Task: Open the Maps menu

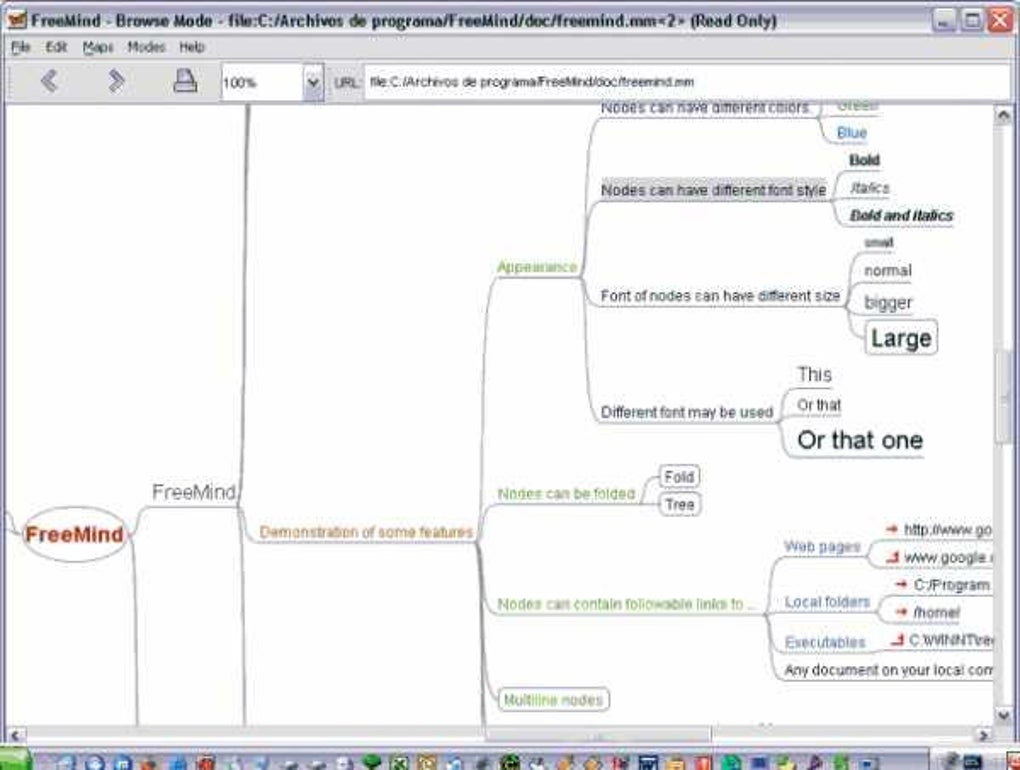Action: [98, 47]
